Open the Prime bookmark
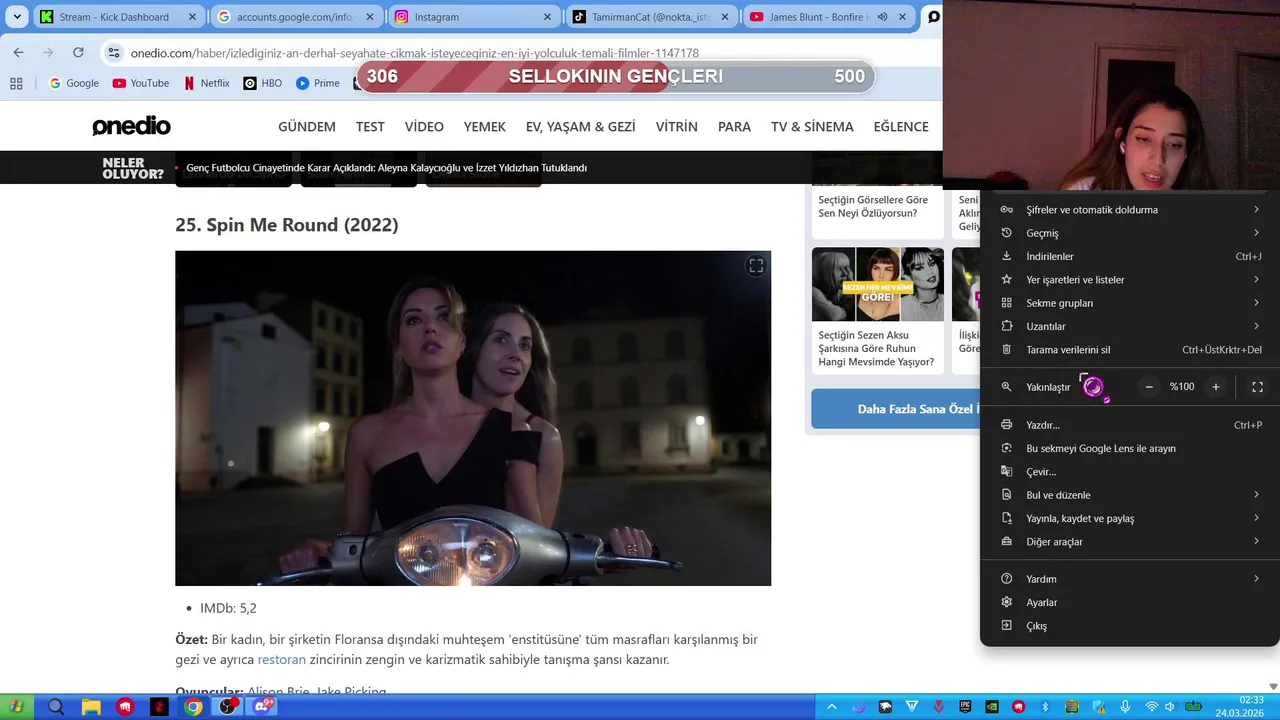Viewport: 1280px width, 720px height. [318, 83]
